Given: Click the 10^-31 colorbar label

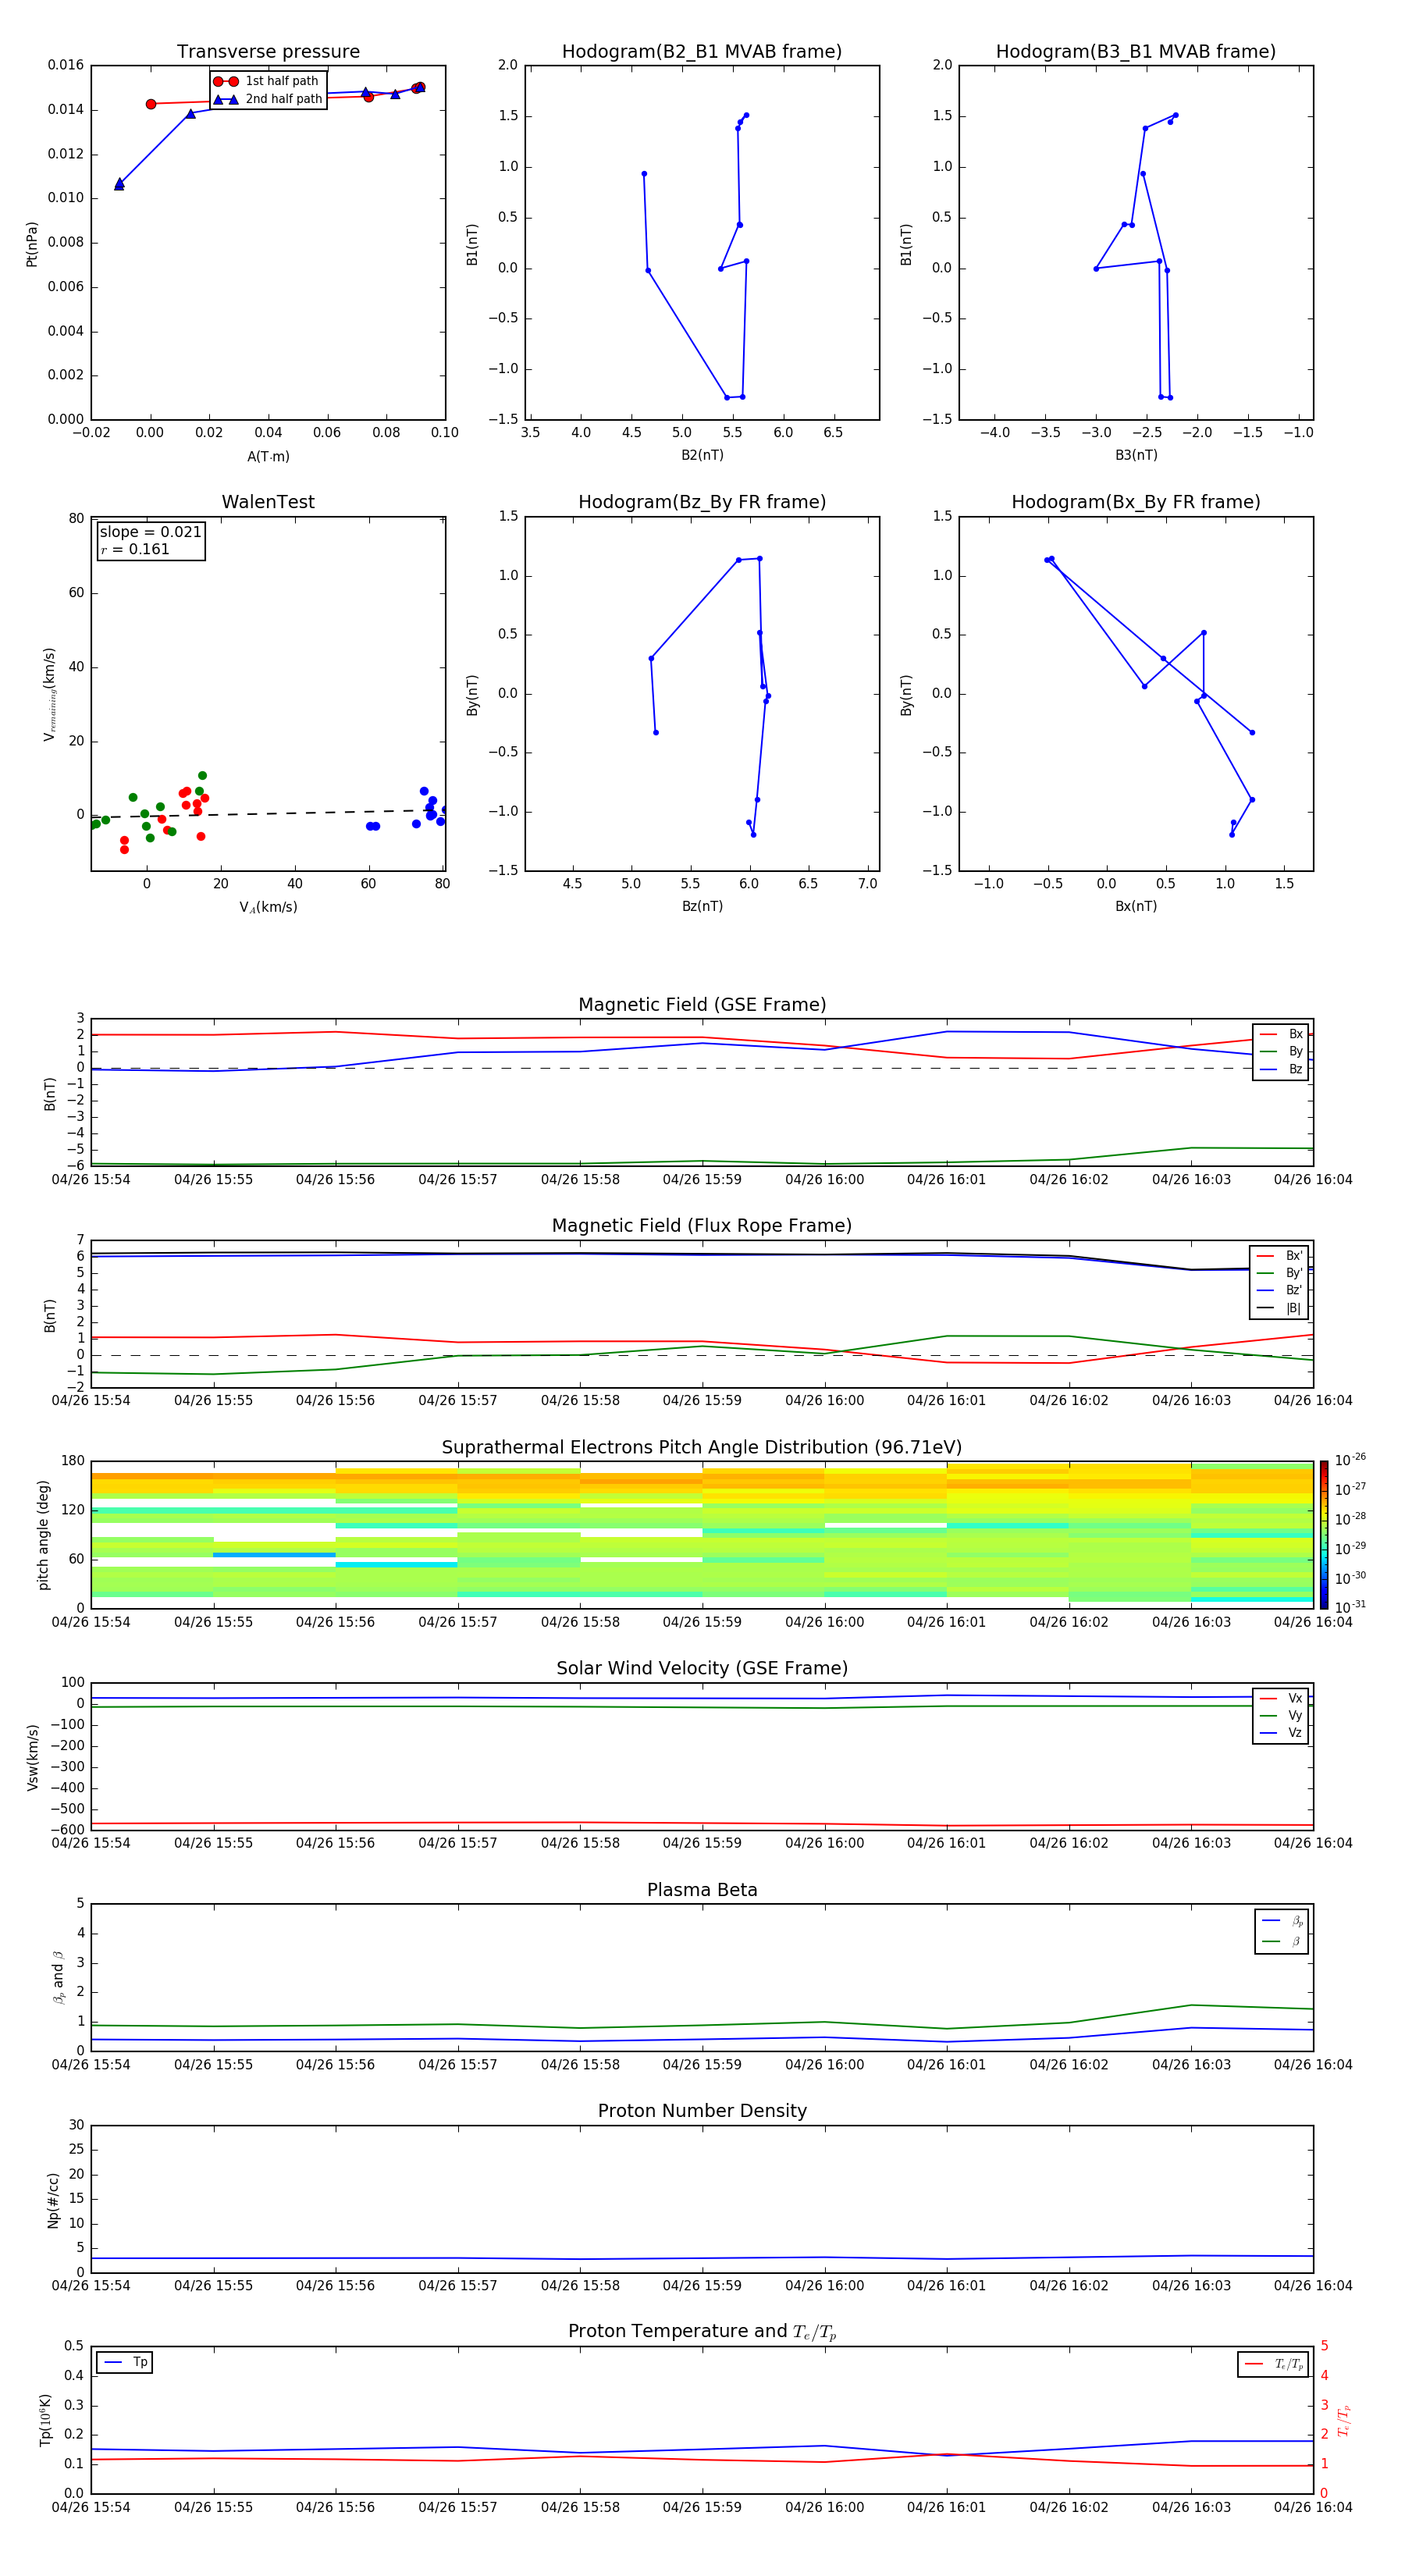Looking at the screenshot, I should tap(1350, 1607).
